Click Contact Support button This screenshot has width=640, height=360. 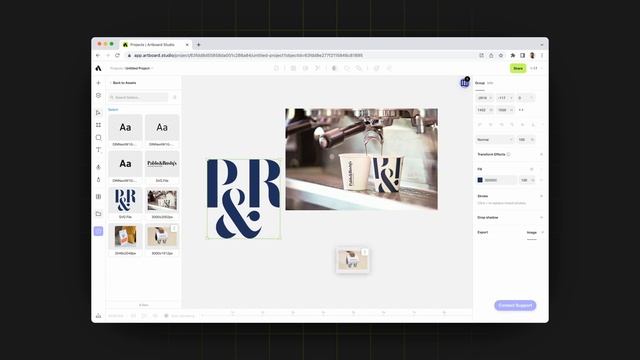(515, 305)
